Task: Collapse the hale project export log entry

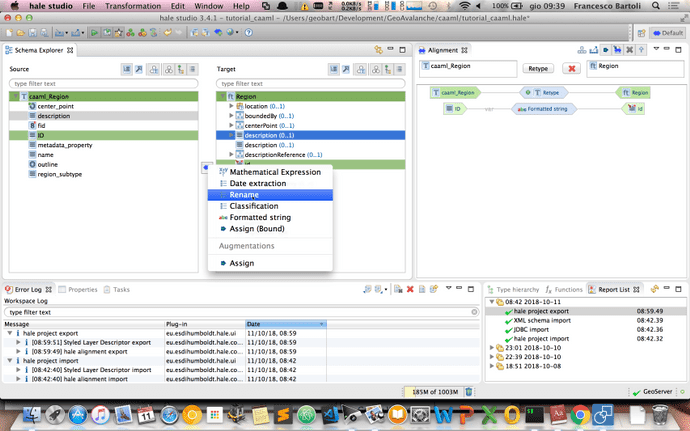Action: [x=11, y=332]
